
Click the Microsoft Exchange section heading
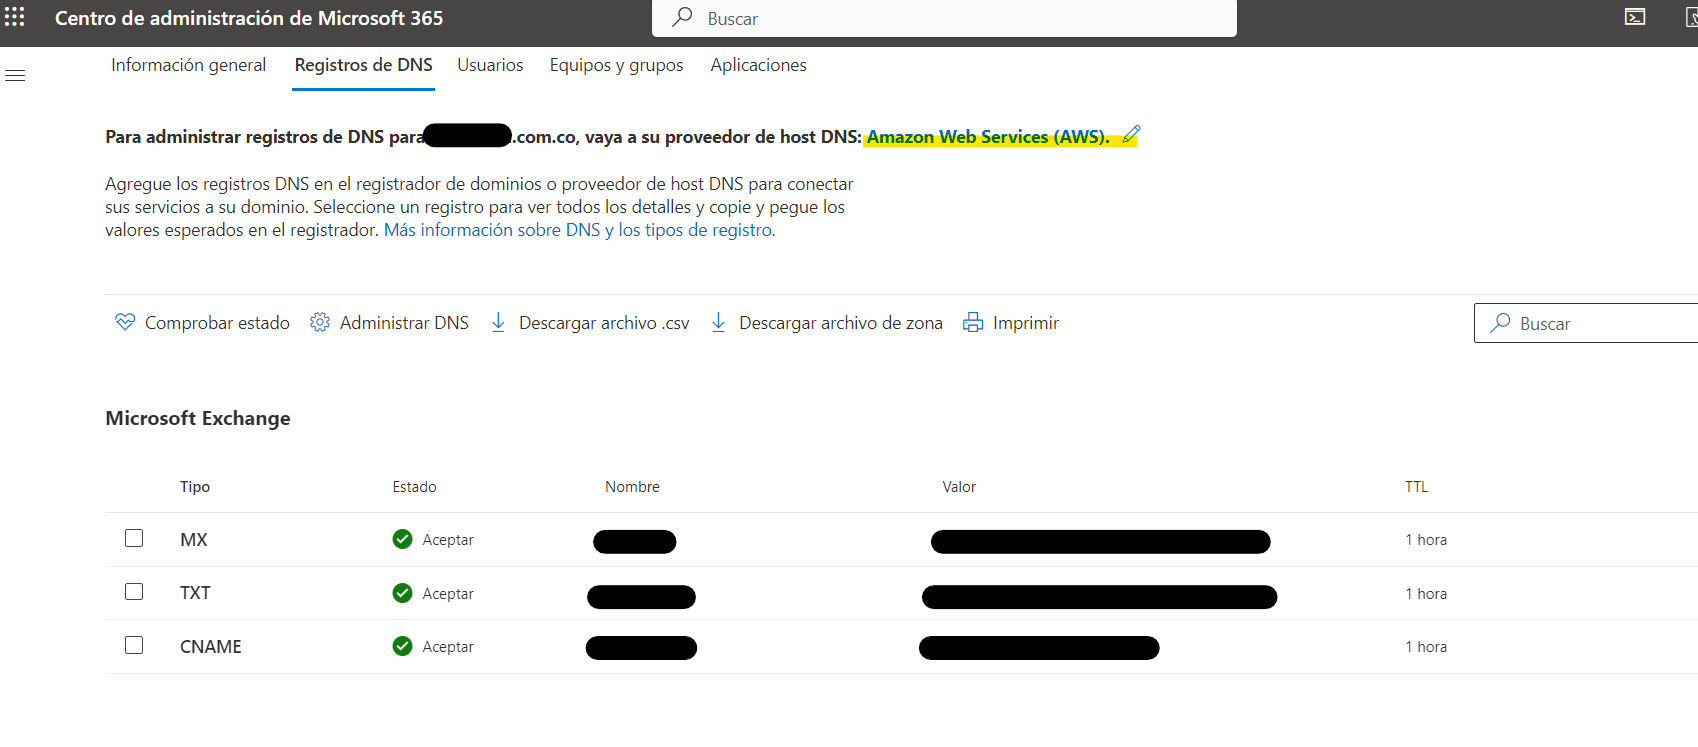[x=198, y=418]
